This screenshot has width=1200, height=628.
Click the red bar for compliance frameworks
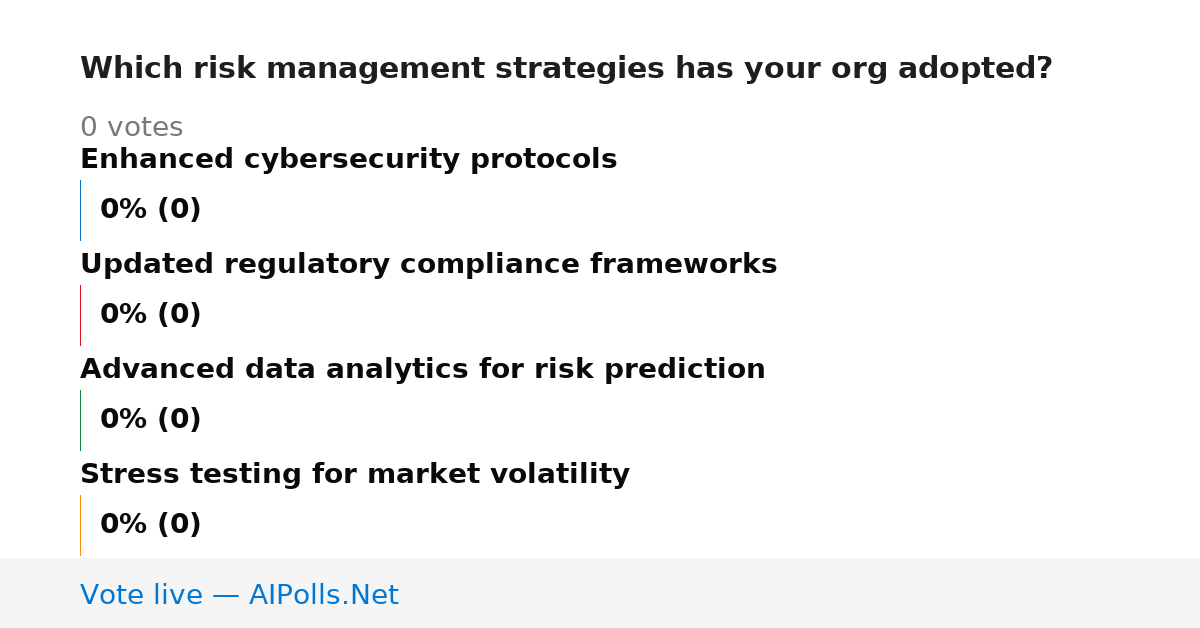pos(80,315)
